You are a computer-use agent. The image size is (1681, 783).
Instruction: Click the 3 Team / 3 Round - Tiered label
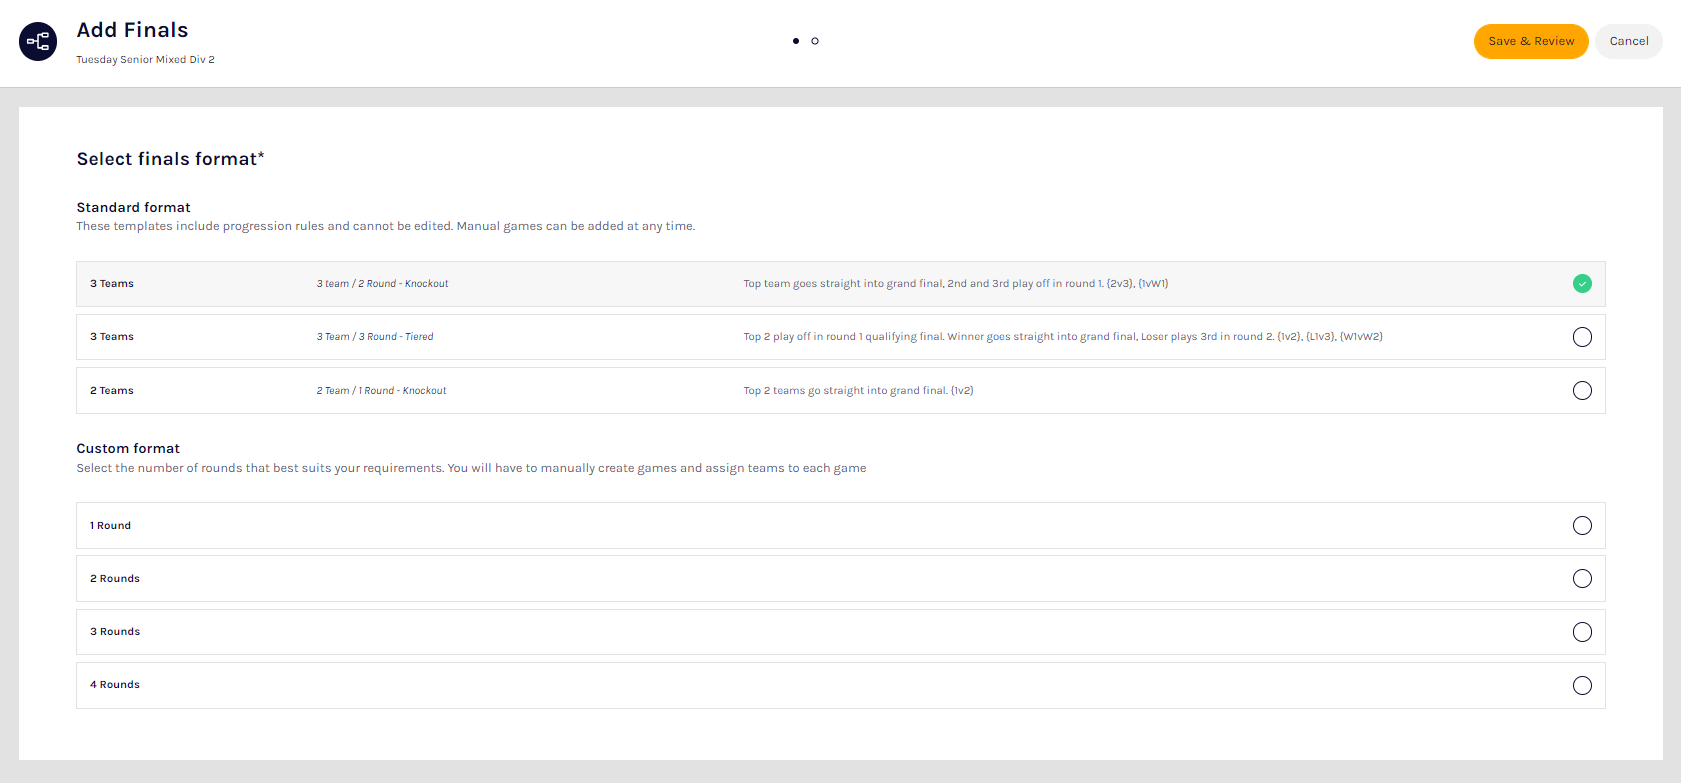[375, 337]
